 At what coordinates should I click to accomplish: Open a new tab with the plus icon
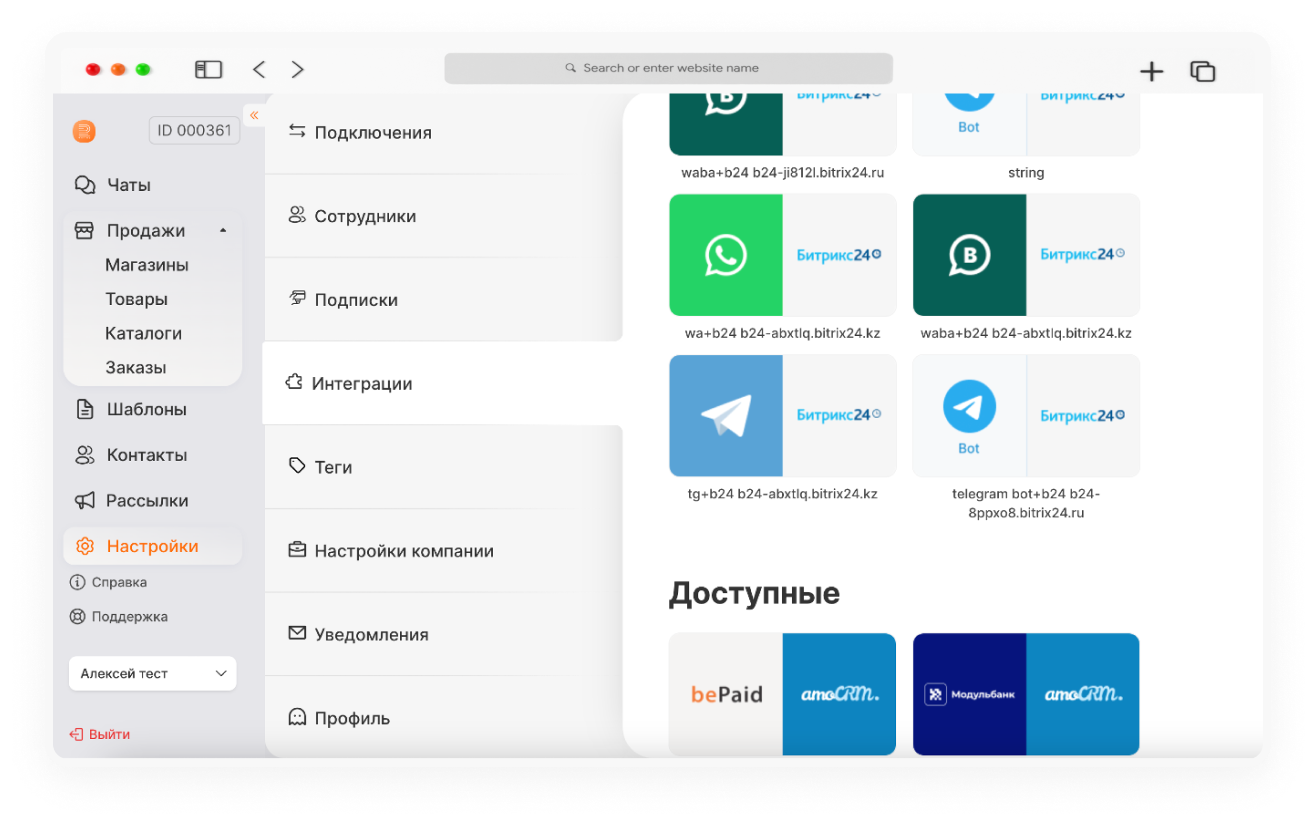click(1152, 71)
